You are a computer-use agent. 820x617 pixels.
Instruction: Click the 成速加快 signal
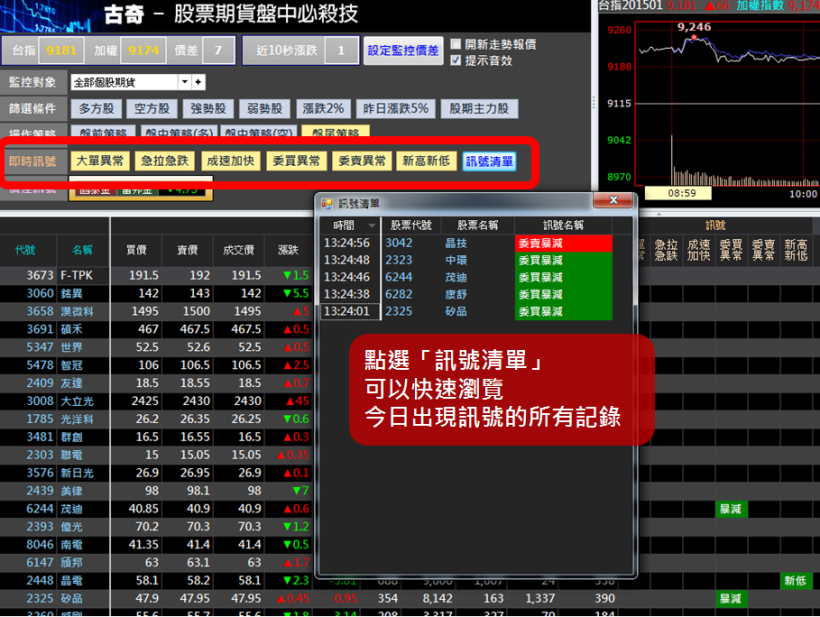pyautogui.click(x=231, y=160)
